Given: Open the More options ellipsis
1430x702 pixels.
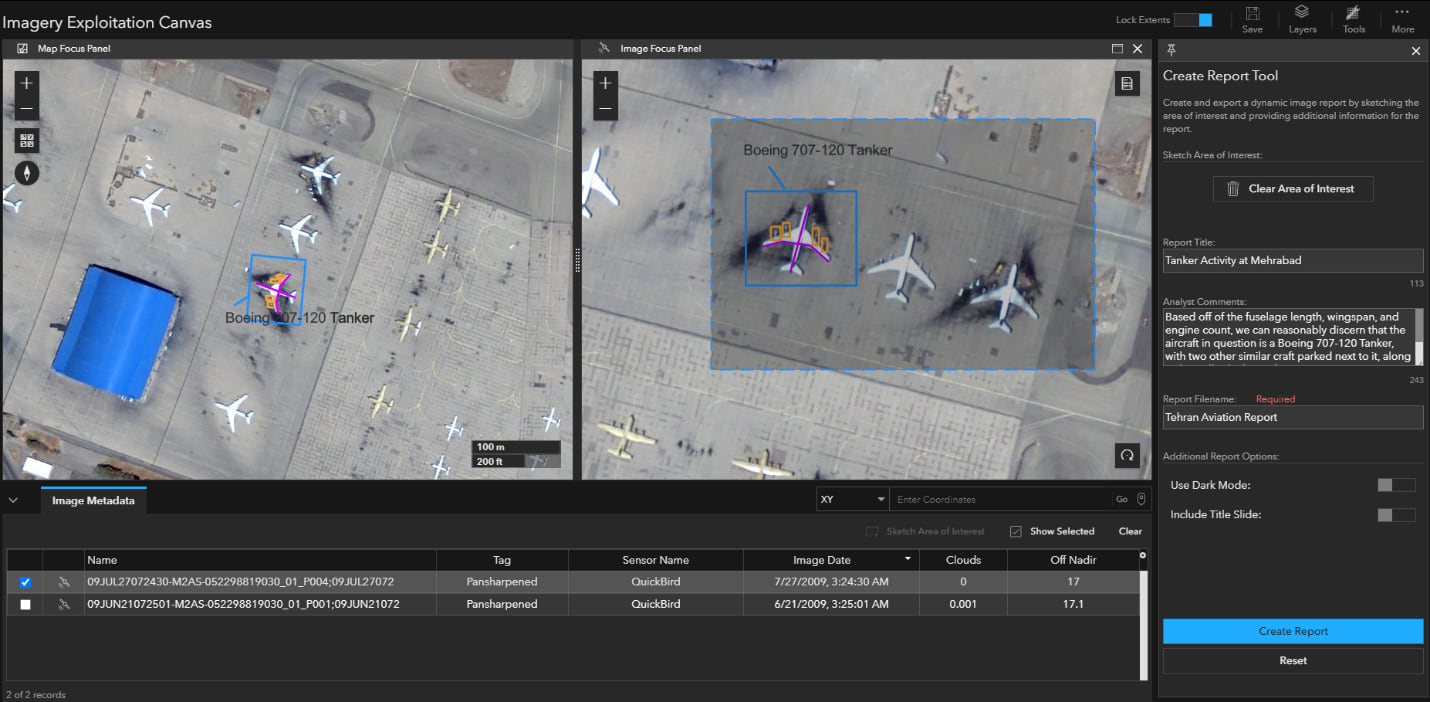Looking at the screenshot, I should [1402, 12].
